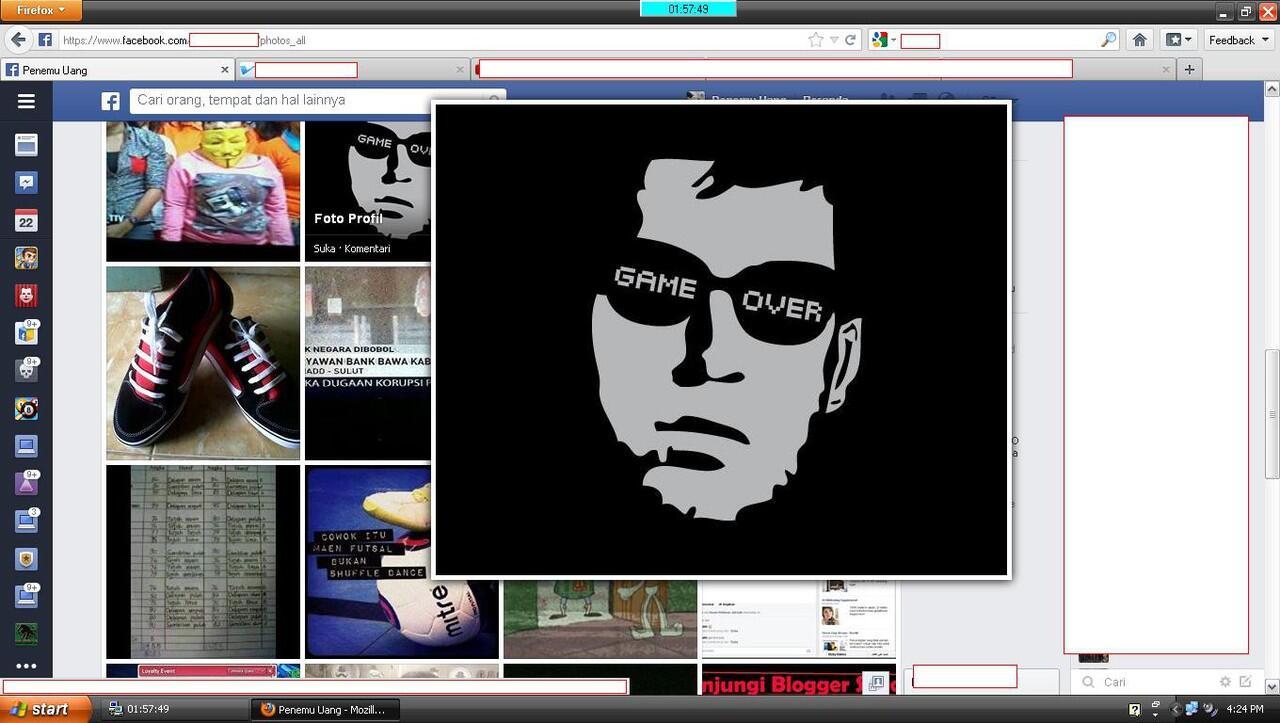
Task: Switch to Penemu Uang browser tab
Action: tap(117, 70)
